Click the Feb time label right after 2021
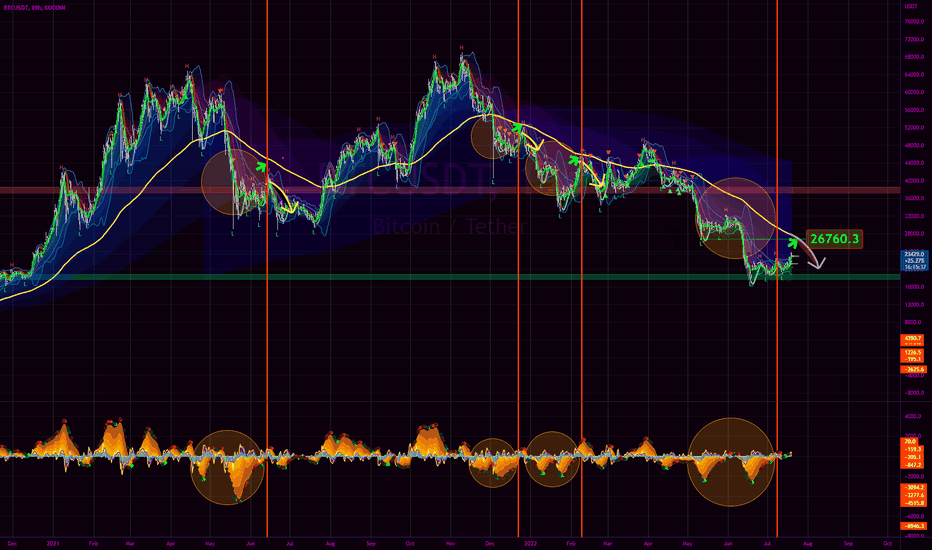 coord(93,543)
